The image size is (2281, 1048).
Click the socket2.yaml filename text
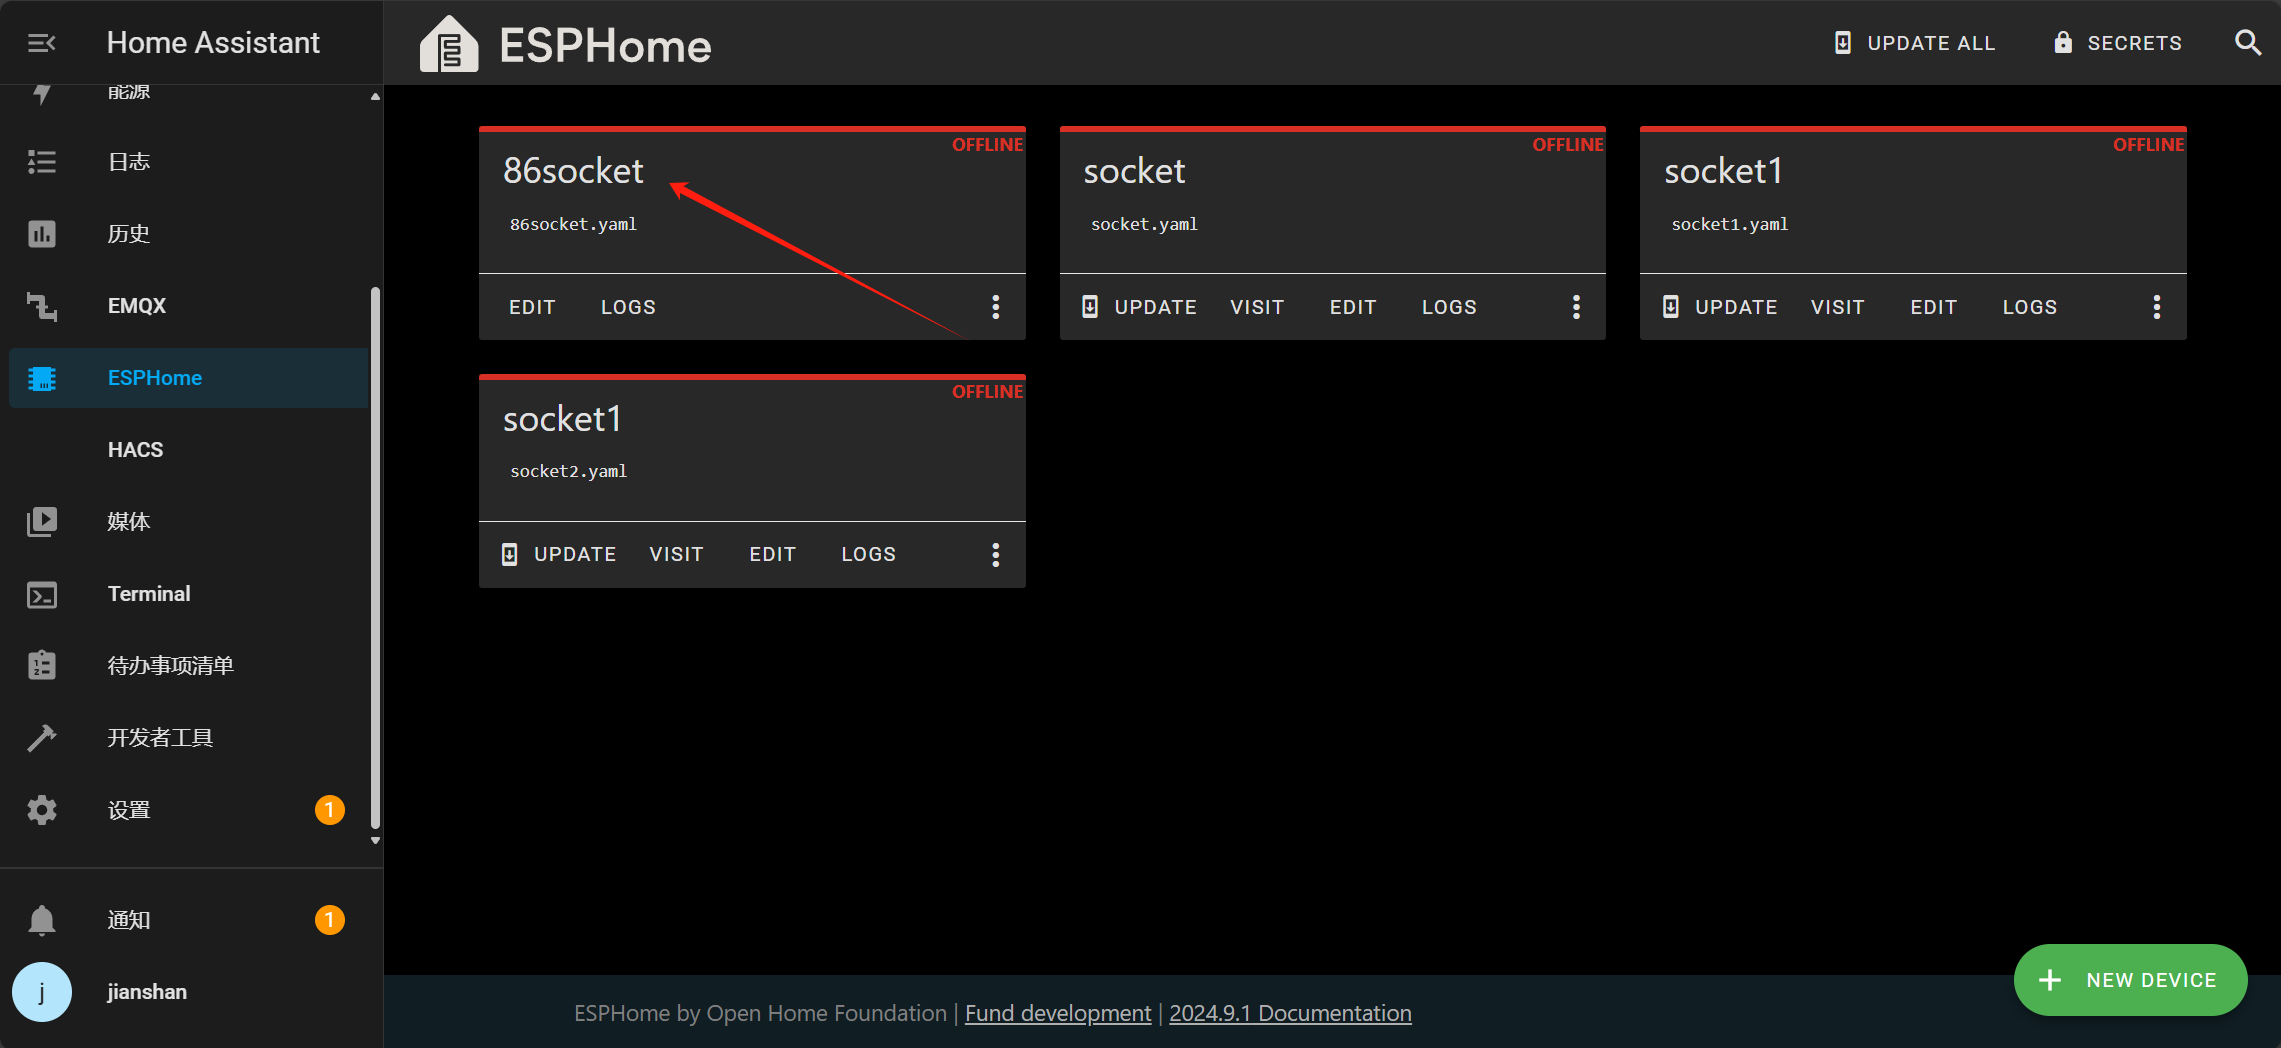568,471
